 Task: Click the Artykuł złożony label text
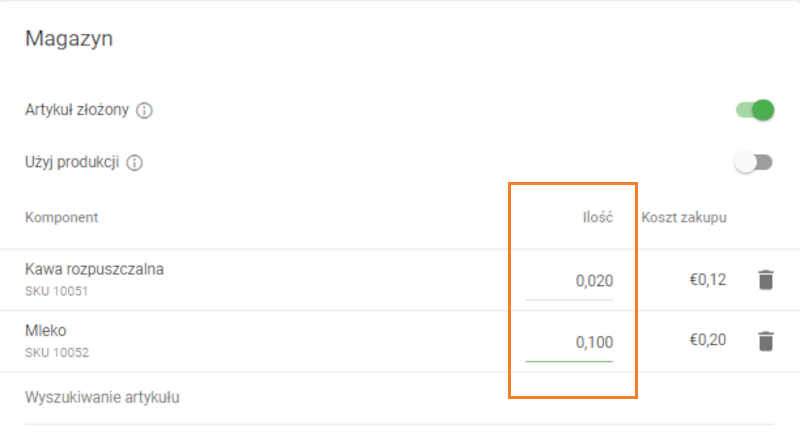point(77,111)
